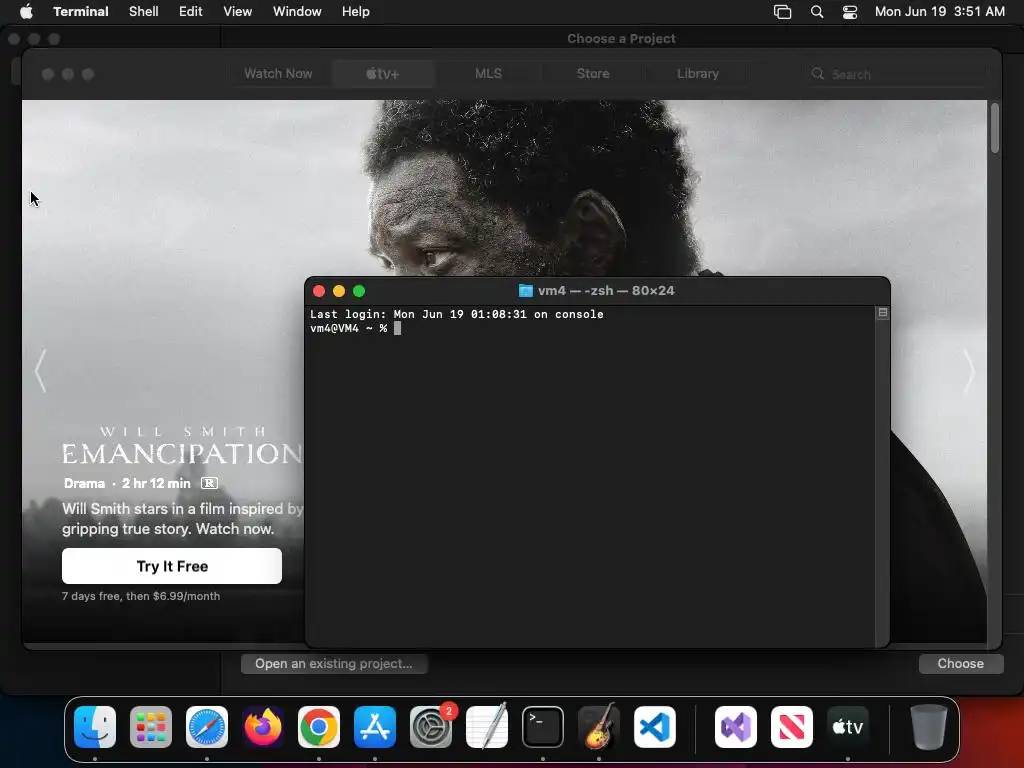Click the TV window vertical scrollbar
1024x768 pixels.
click(995, 128)
